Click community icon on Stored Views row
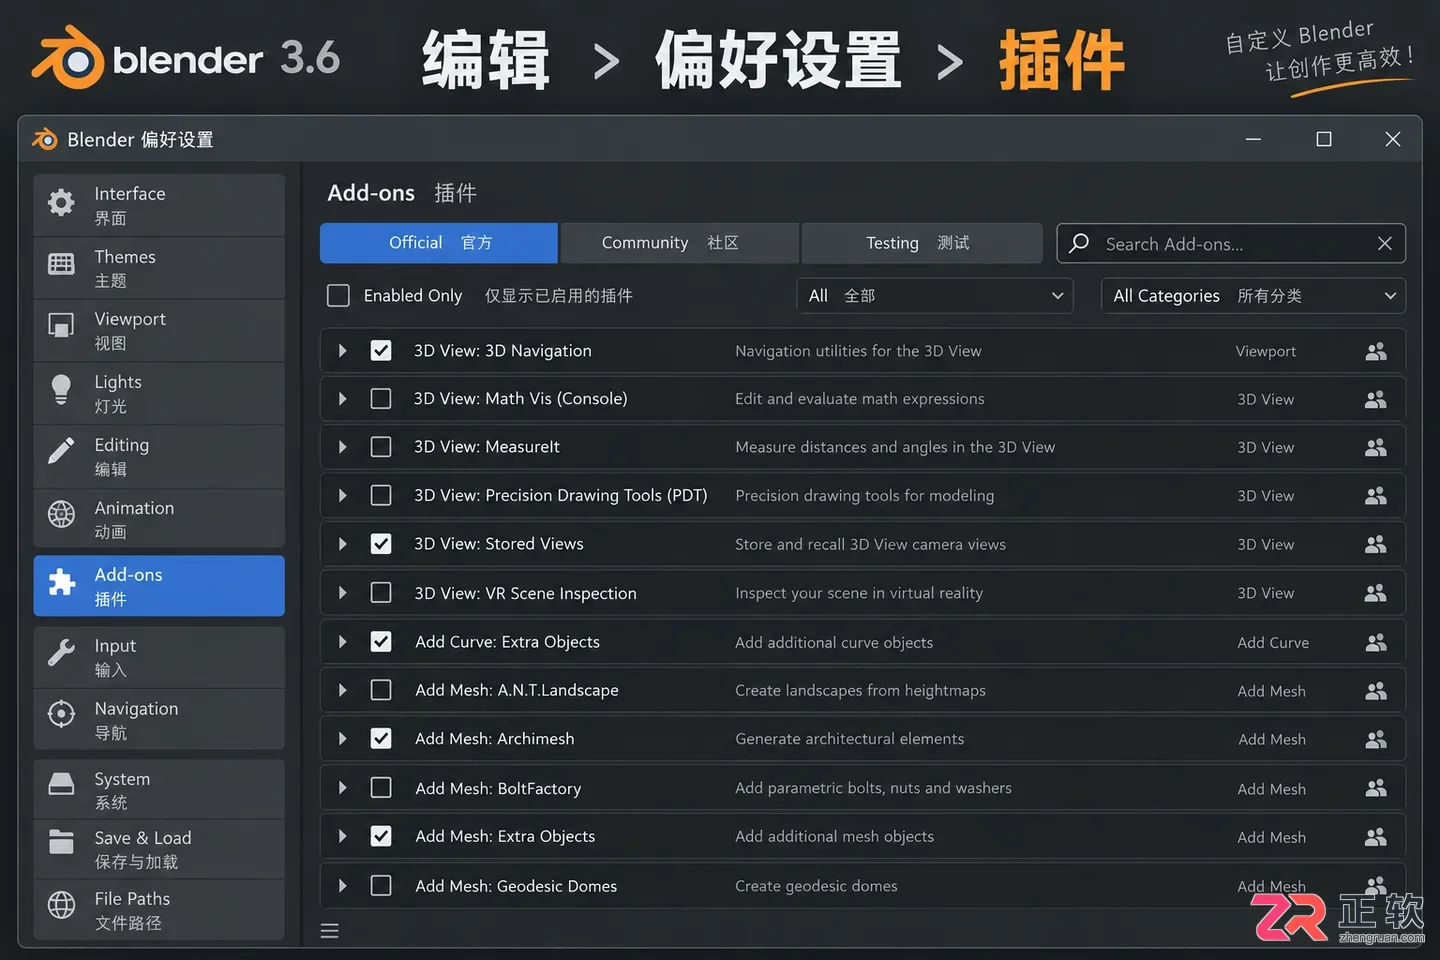The height and width of the screenshot is (960, 1440). pos(1376,544)
